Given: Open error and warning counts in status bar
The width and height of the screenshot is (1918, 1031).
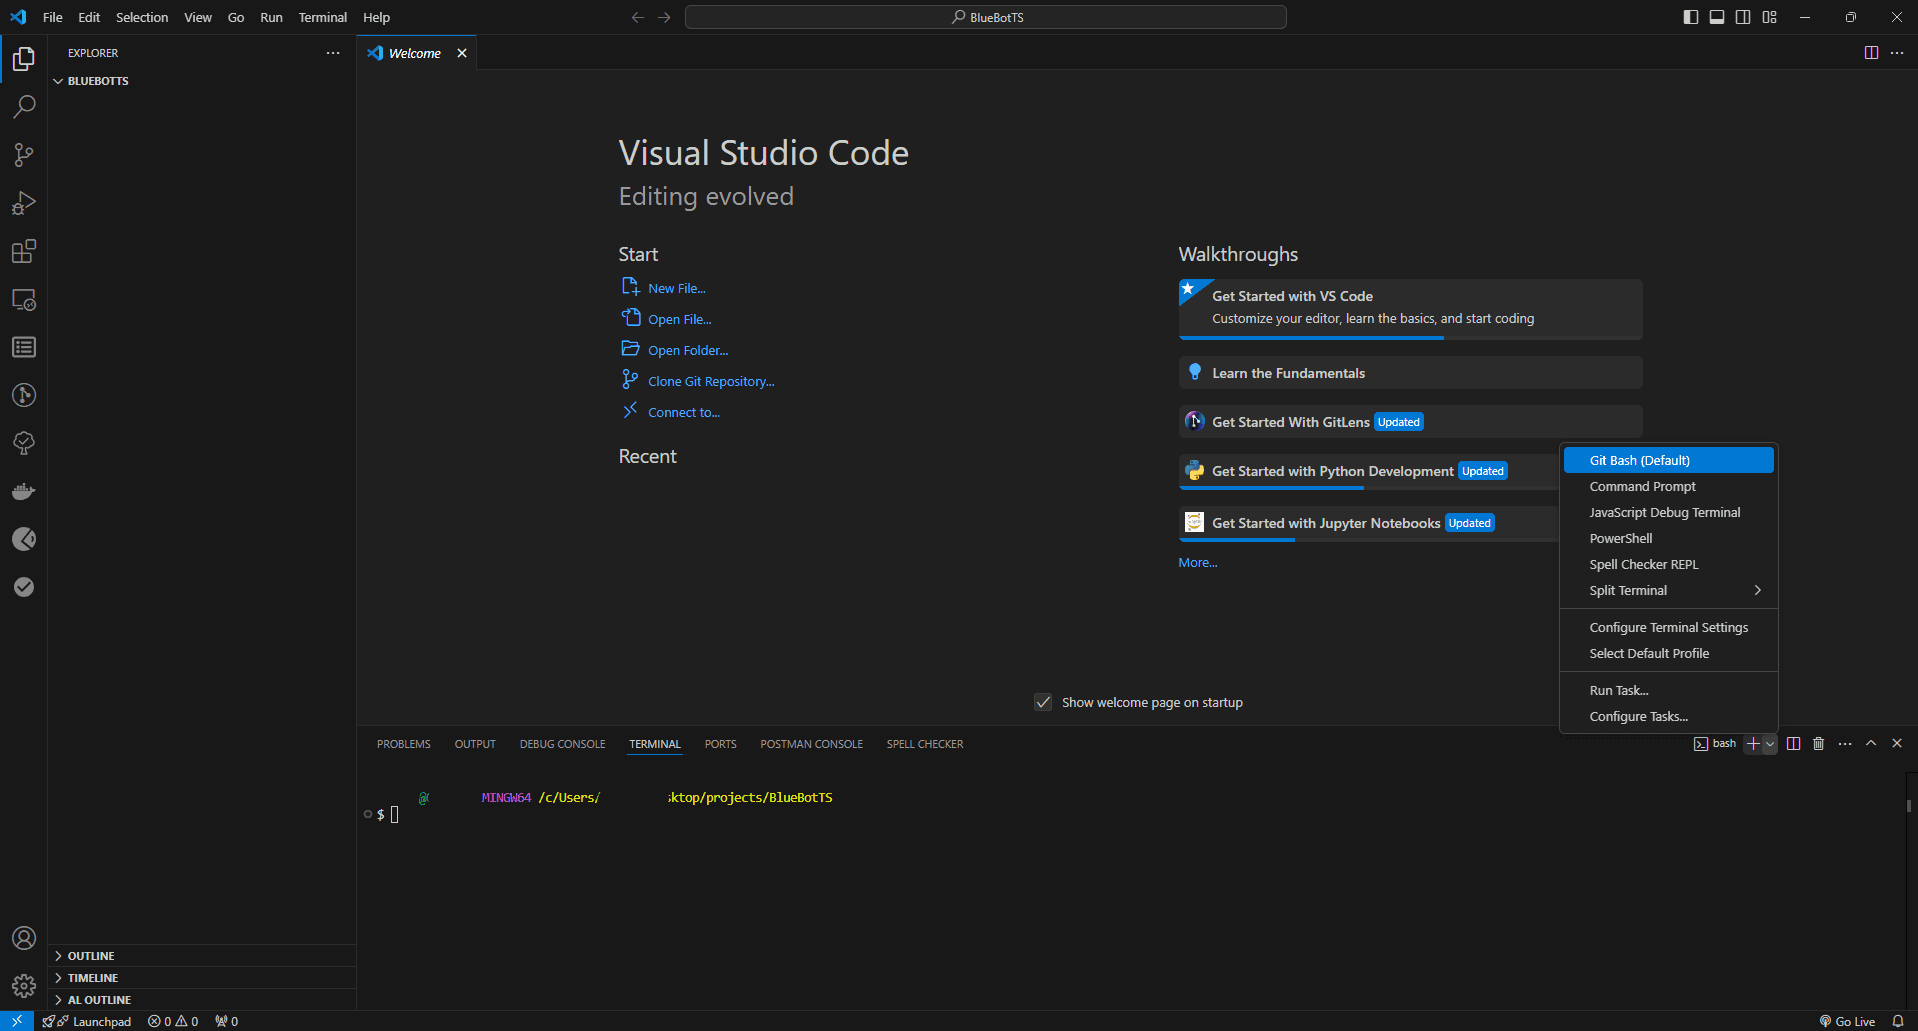Looking at the screenshot, I should 173,1021.
